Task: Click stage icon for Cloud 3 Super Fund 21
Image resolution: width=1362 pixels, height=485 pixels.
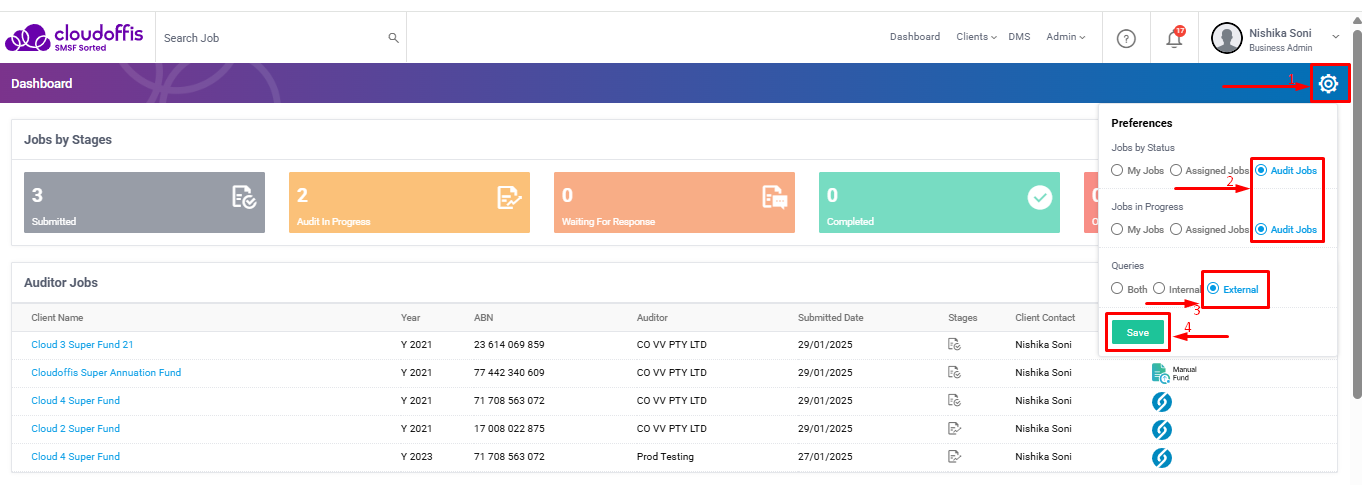Action: click(x=955, y=345)
